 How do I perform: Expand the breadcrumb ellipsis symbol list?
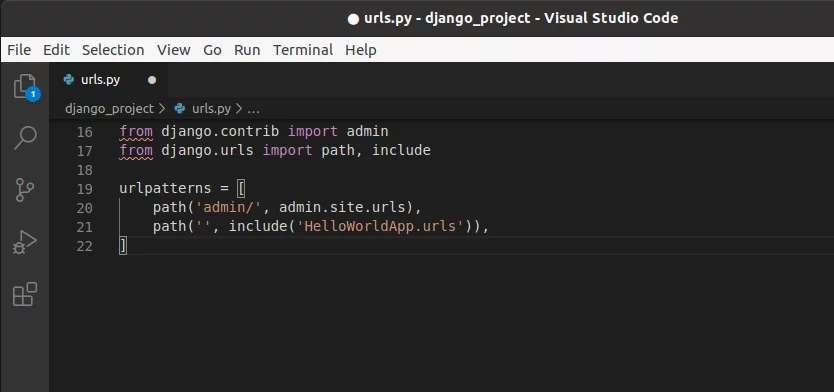(254, 109)
